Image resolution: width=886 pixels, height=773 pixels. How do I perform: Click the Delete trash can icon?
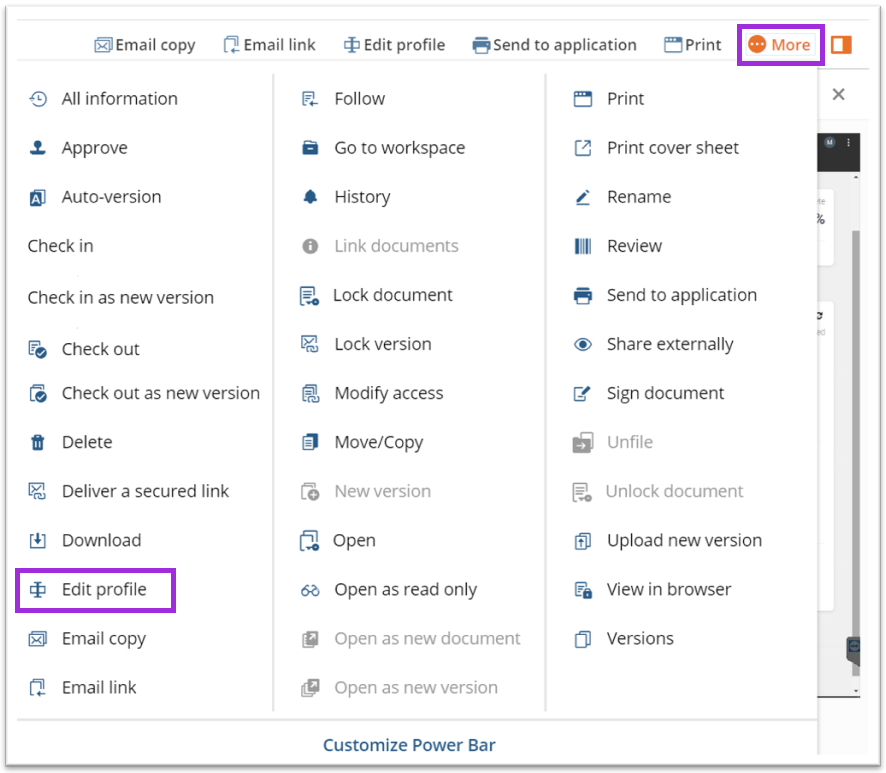click(x=38, y=442)
